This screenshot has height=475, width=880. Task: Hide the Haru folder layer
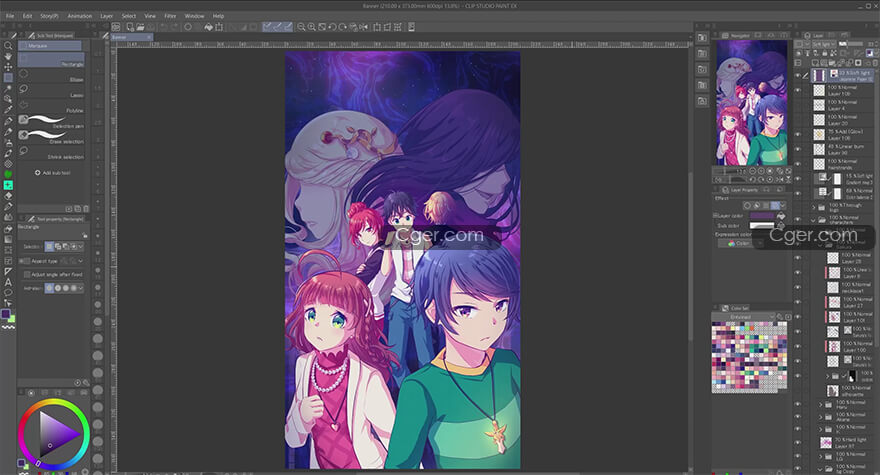coord(798,404)
